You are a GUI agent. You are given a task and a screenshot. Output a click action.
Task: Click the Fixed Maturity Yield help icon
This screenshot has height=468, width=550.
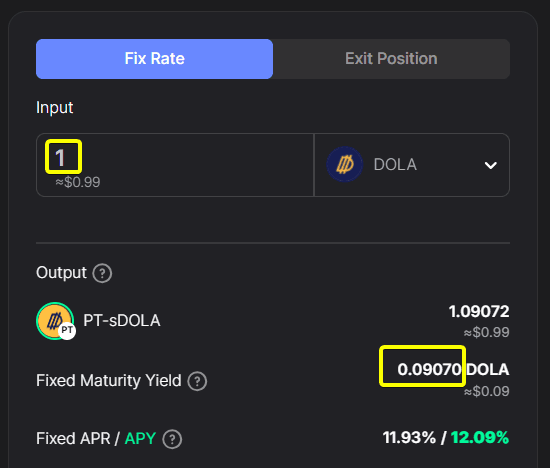(197, 381)
